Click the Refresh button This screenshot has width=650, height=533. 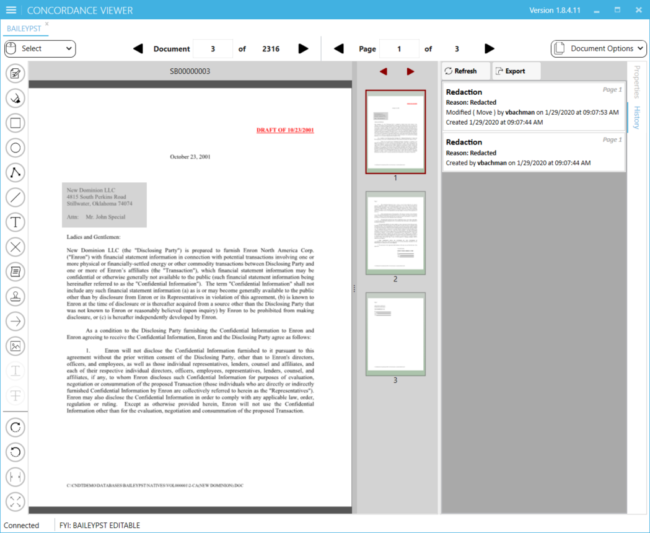click(x=466, y=71)
